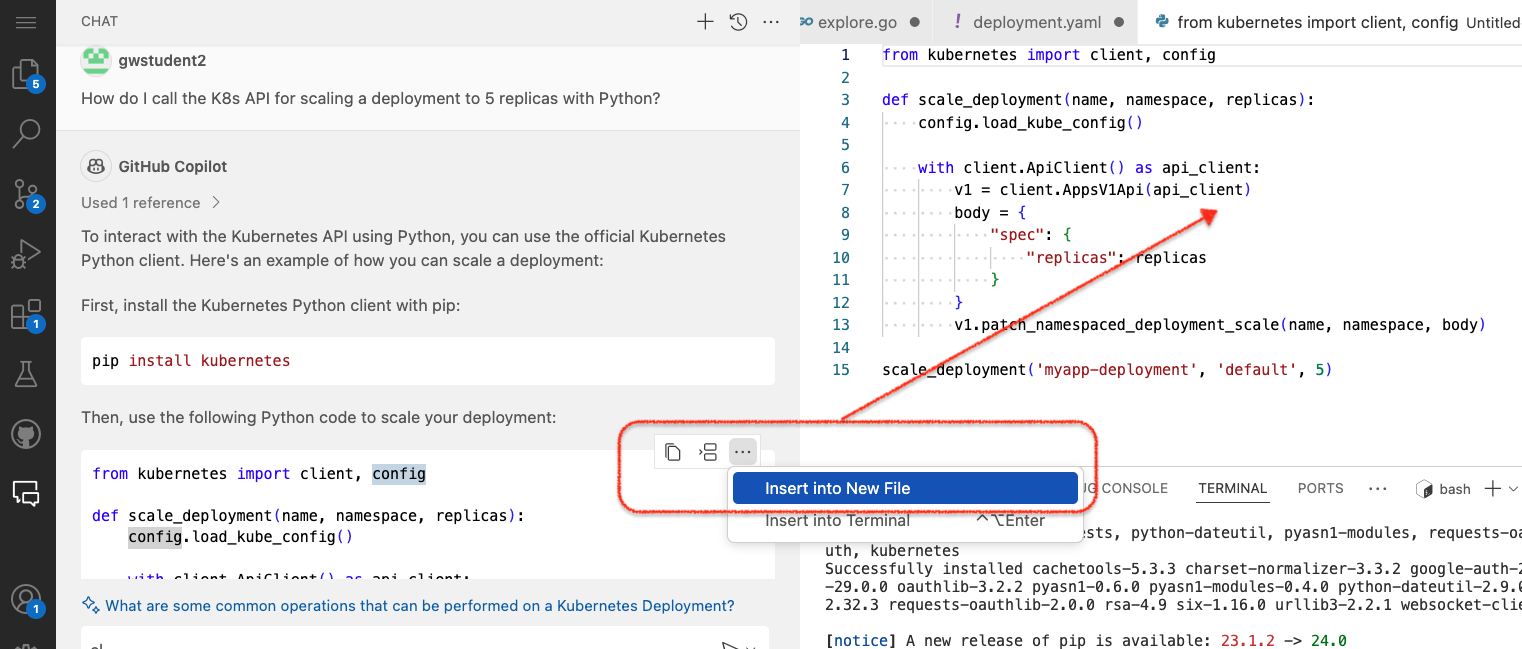Viewport: 1522px width, 649px height.
Task: Start a new chat with plus icon
Action: tap(705, 21)
